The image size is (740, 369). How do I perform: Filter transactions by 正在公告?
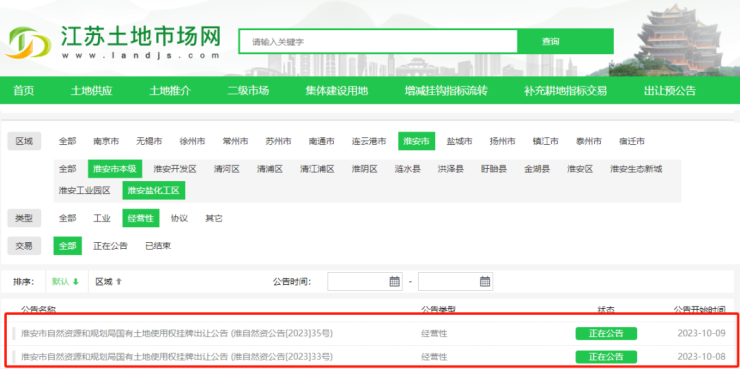click(x=110, y=246)
